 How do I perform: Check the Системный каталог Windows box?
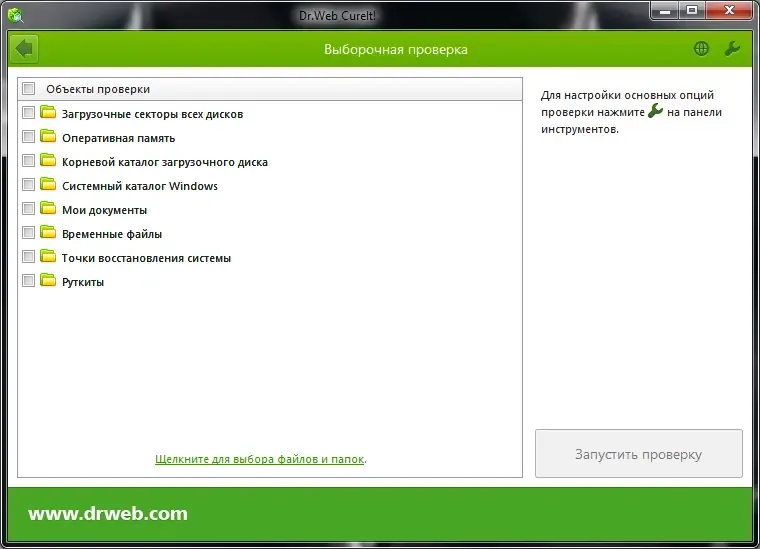point(29,185)
